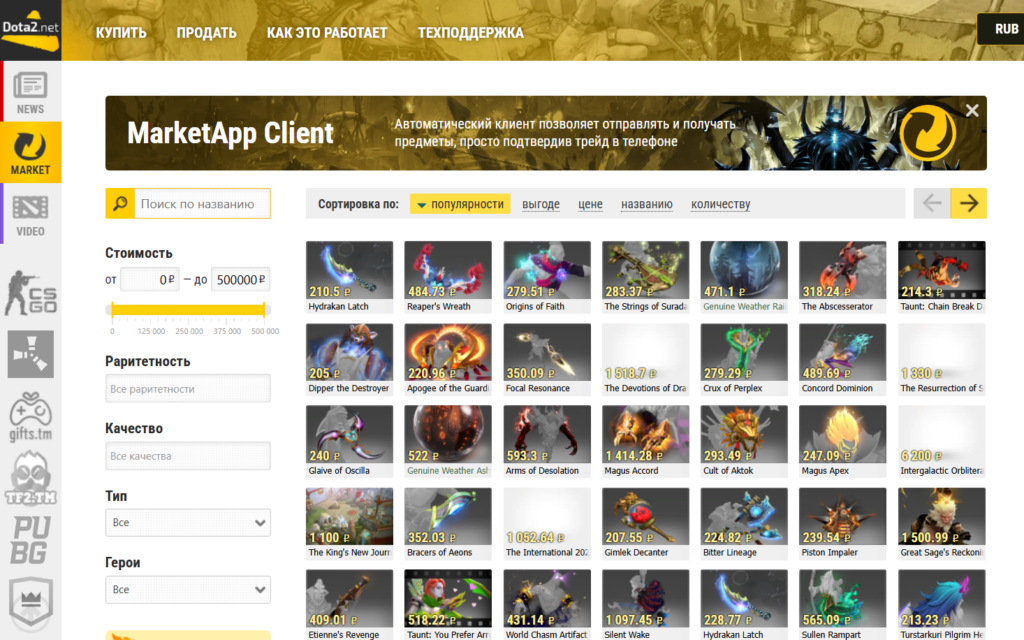Open the ТЕХПОДДЕРЖКА menu item
The height and width of the screenshot is (640, 1024).
(x=470, y=33)
